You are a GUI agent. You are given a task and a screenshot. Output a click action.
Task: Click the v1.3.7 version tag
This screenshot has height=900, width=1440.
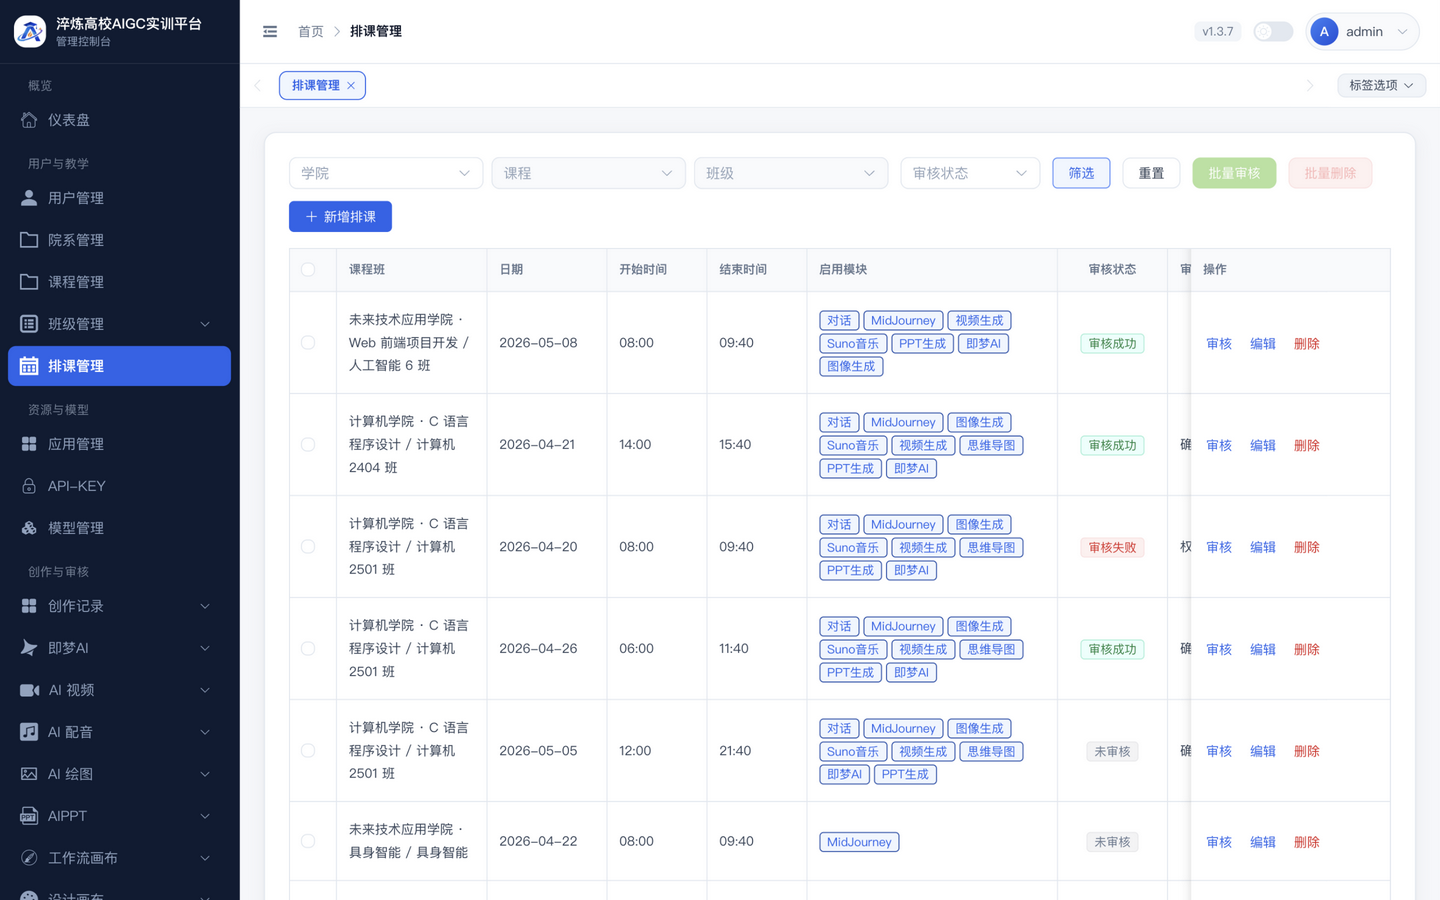(x=1218, y=32)
